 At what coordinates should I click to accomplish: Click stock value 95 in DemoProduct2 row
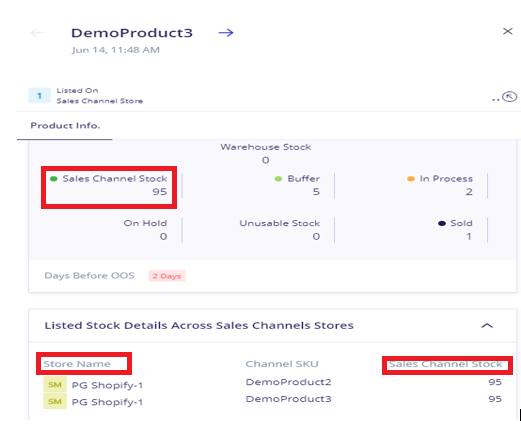point(495,382)
